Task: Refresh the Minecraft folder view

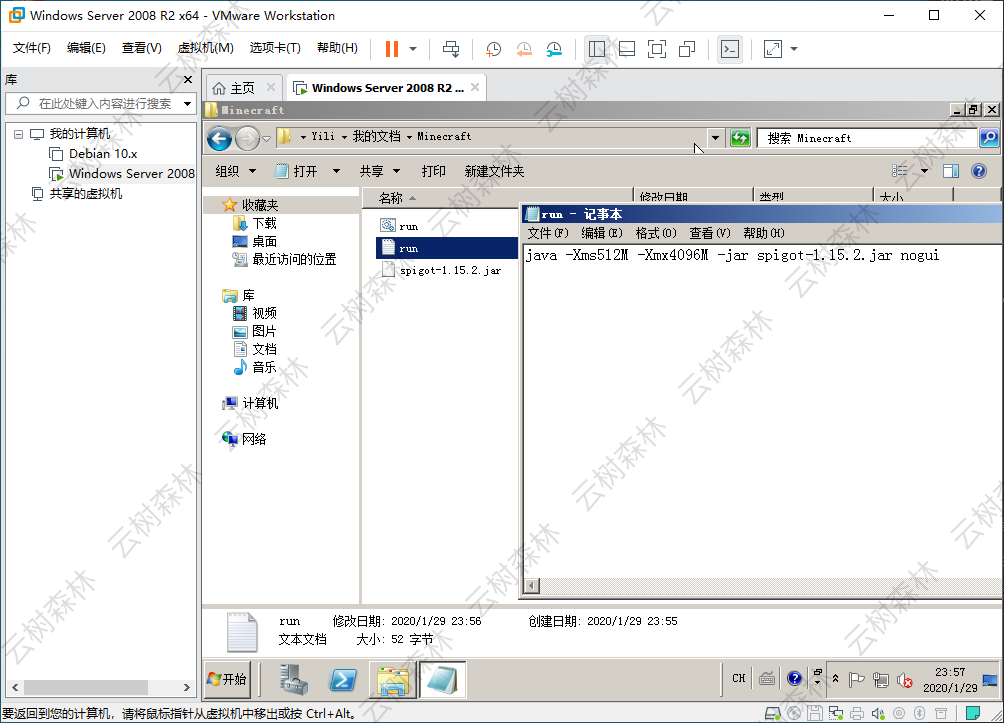Action: (x=740, y=138)
